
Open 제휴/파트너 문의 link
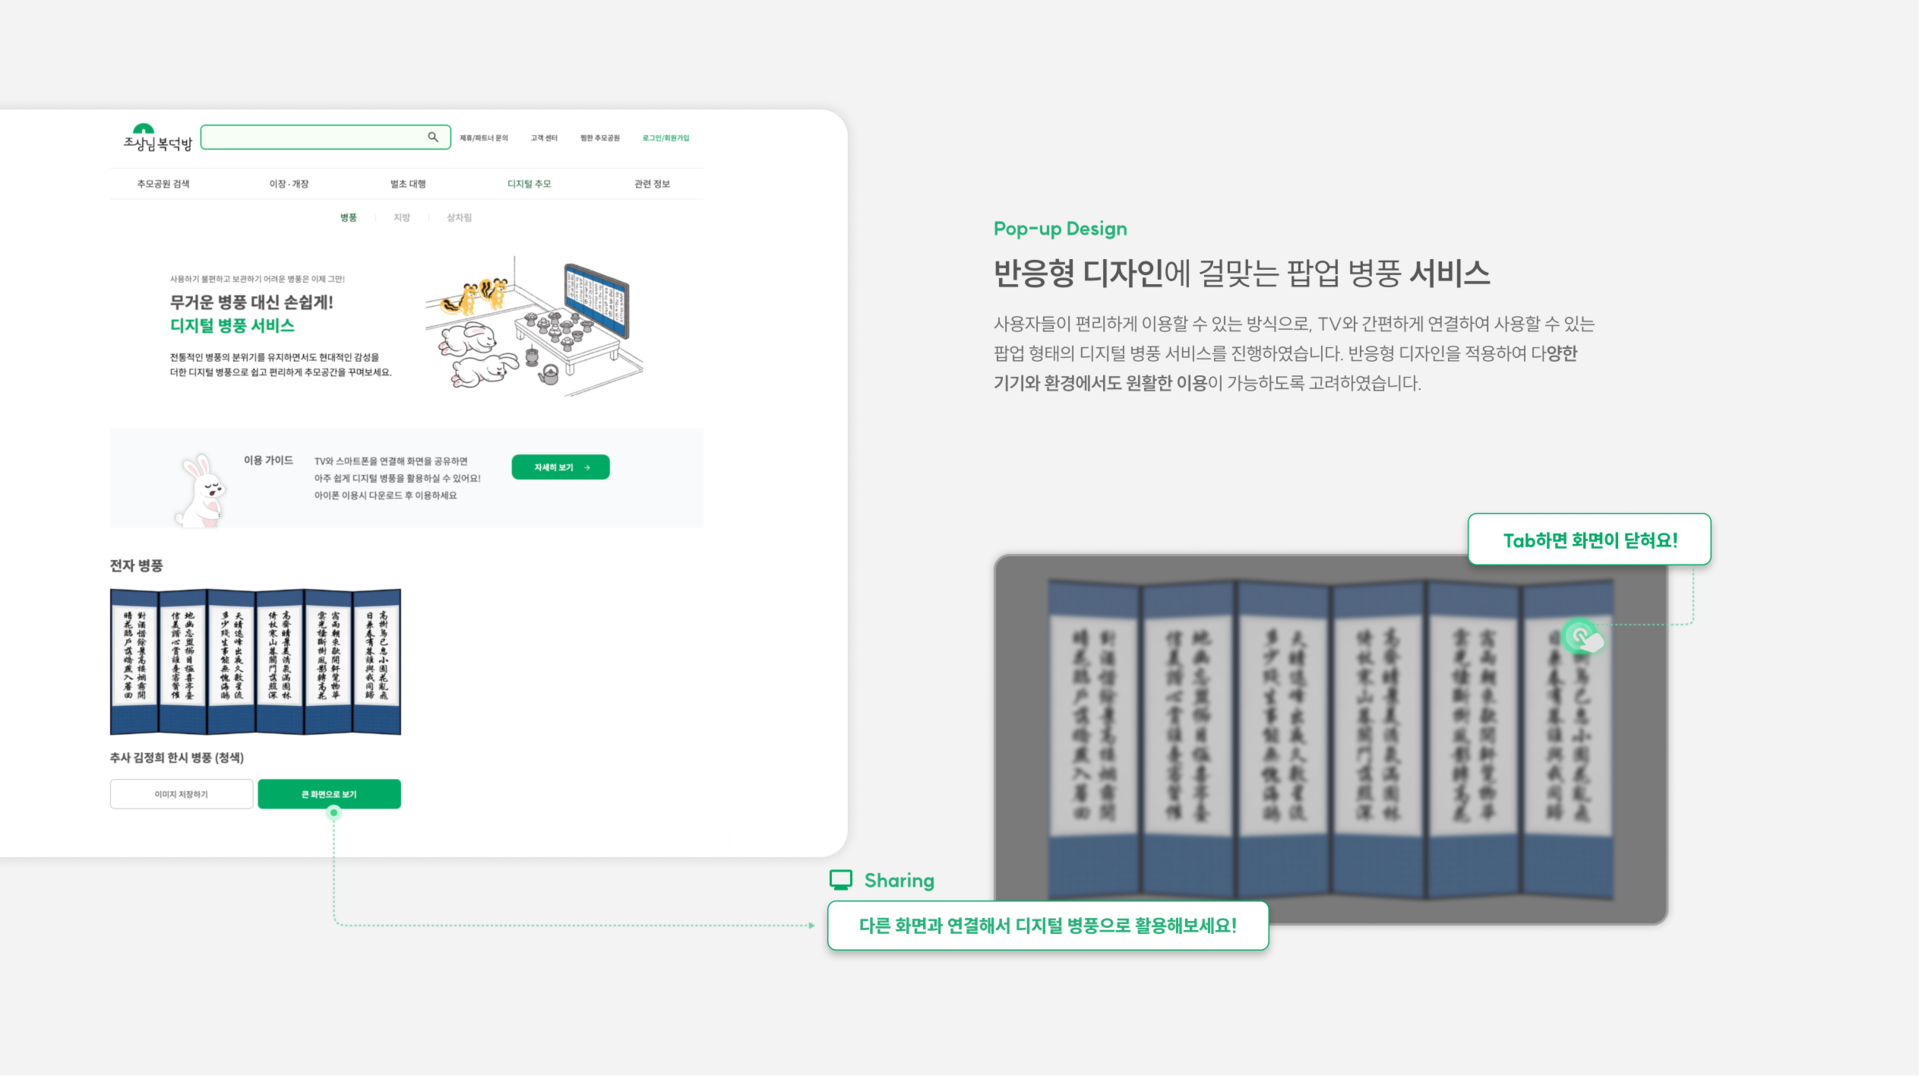point(484,138)
